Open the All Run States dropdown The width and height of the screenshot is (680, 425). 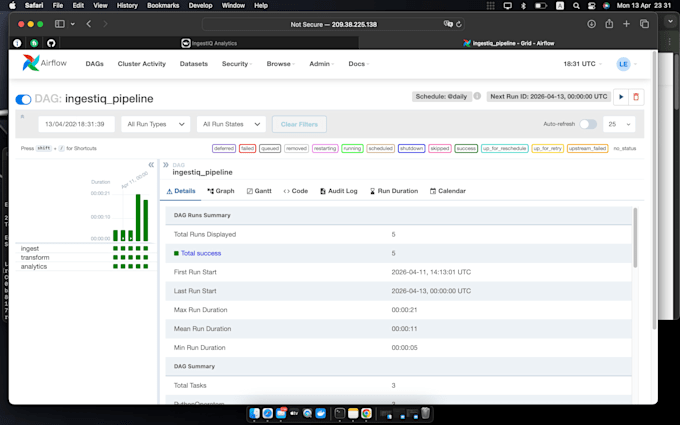coord(231,124)
